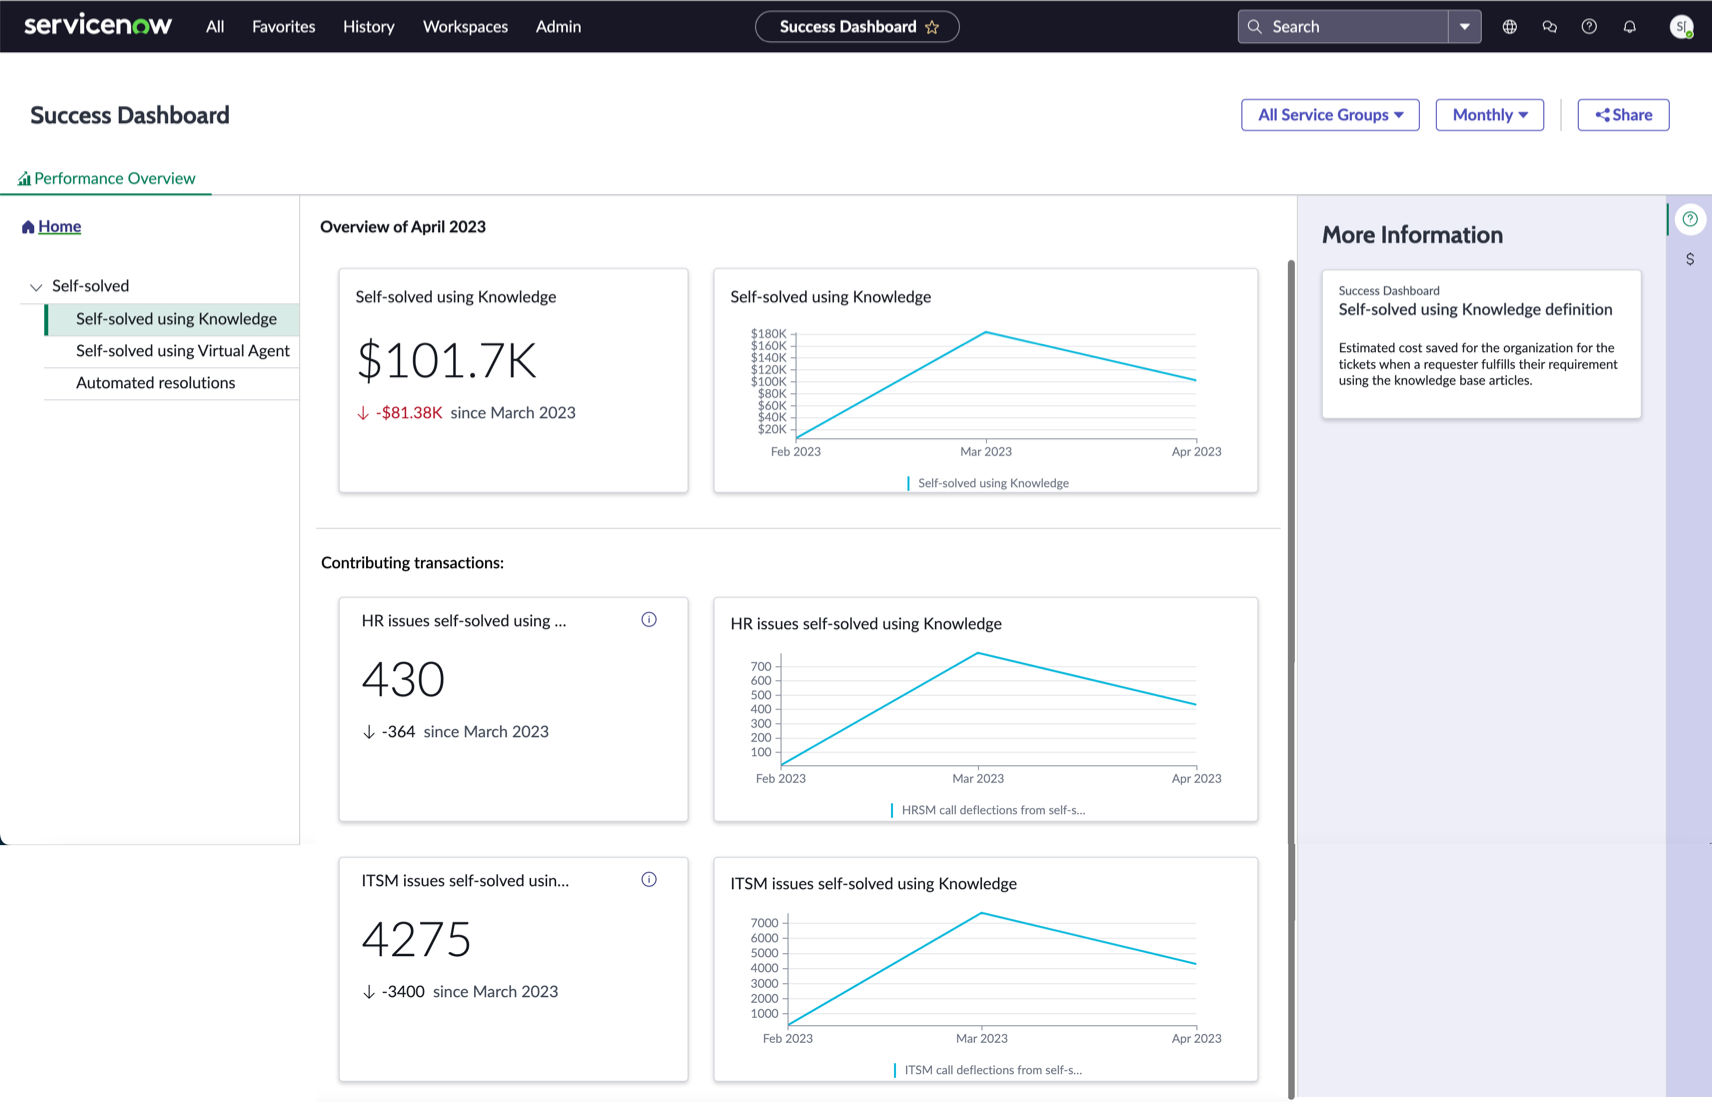Click the -$81.38K change text

coord(408,413)
